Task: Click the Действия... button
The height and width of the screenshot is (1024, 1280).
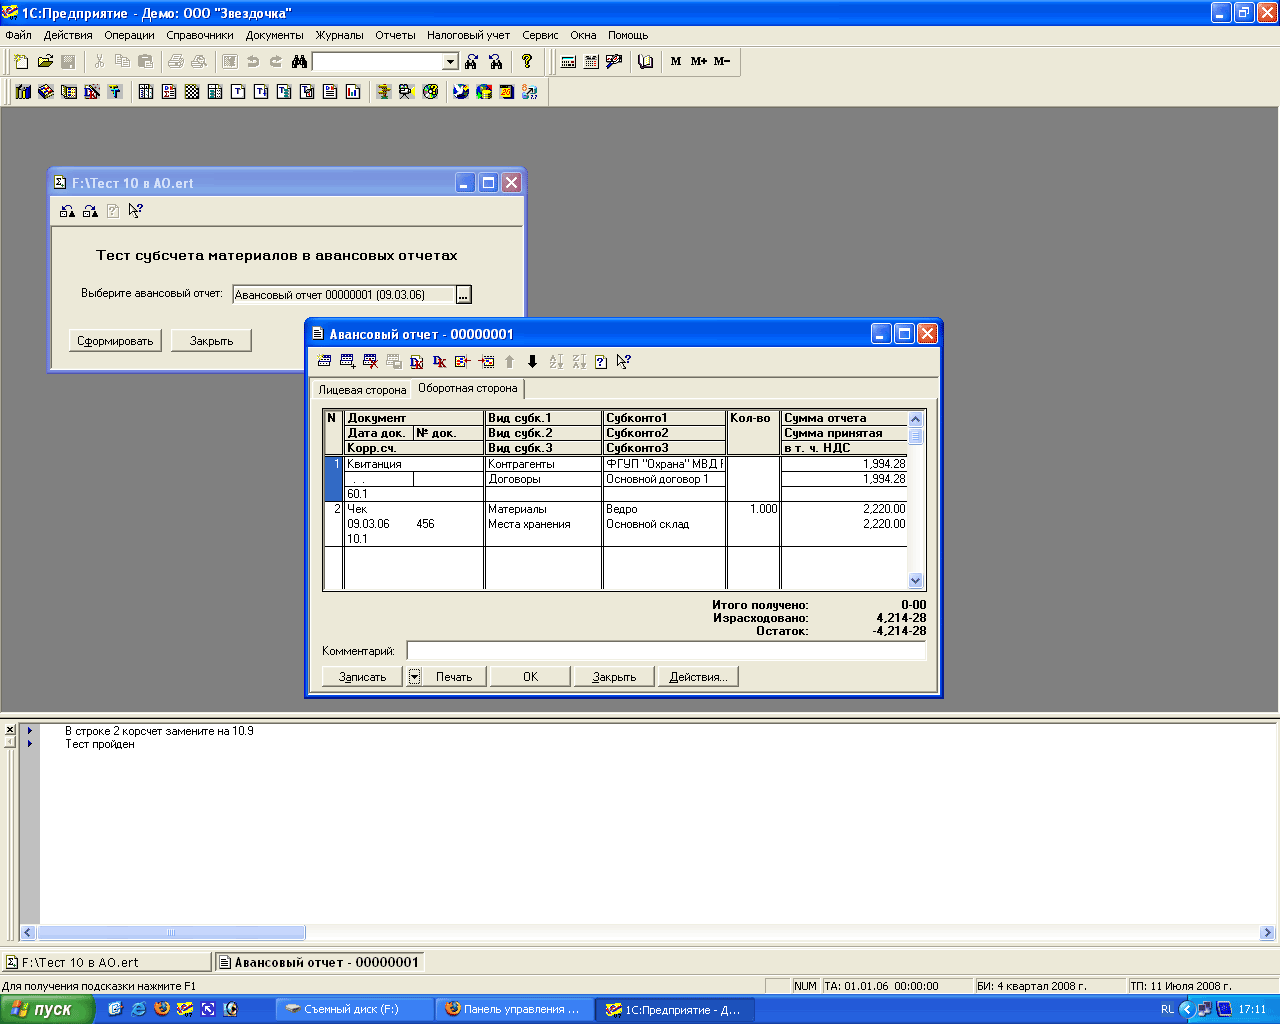Action: click(698, 677)
